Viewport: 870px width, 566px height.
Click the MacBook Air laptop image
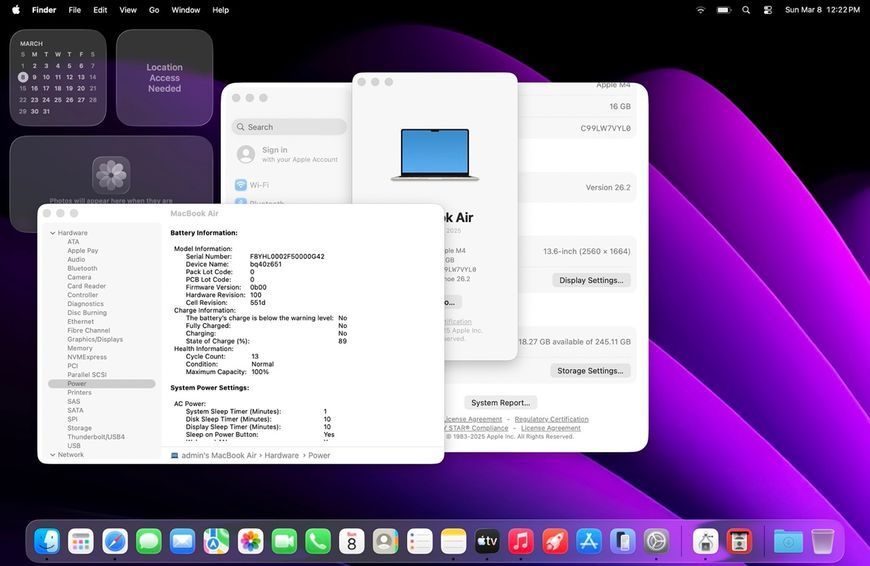point(435,155)
